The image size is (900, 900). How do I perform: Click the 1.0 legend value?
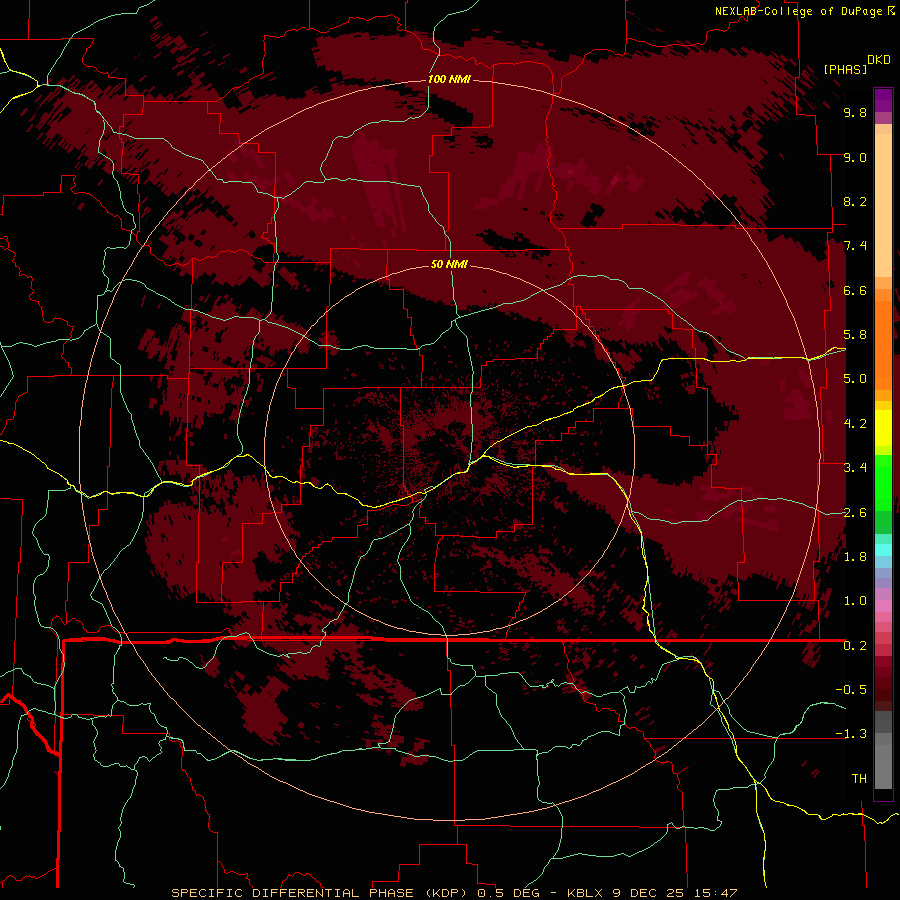(x=855, y=601)
